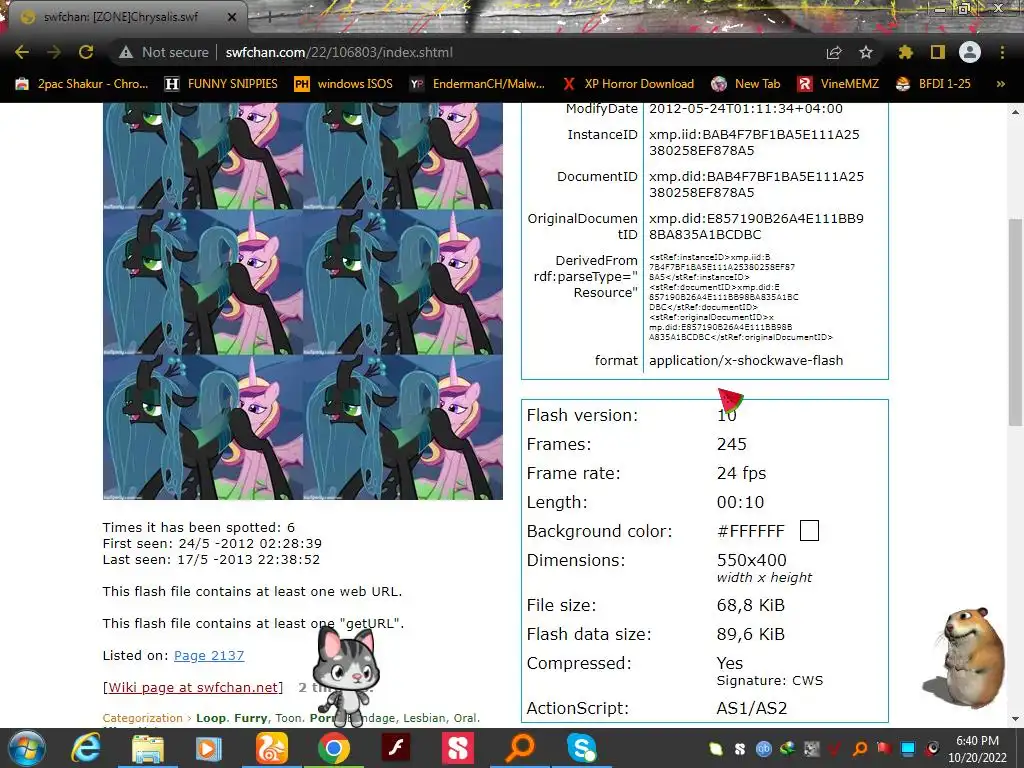Viewport: 1024px width, 768px height.
Task: Open a new tab with the plus button
Action: (x=269, y=17)
